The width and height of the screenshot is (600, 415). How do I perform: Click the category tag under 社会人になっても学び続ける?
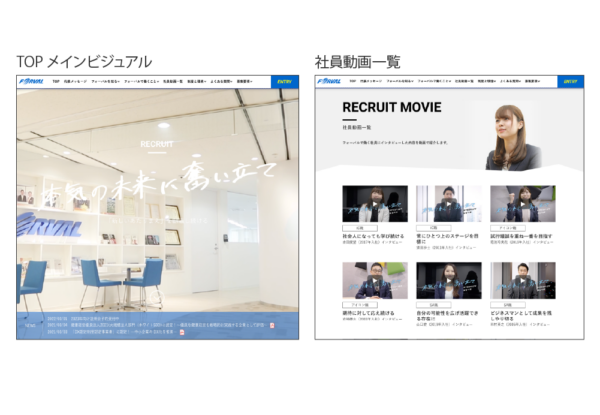coord(360,228)
